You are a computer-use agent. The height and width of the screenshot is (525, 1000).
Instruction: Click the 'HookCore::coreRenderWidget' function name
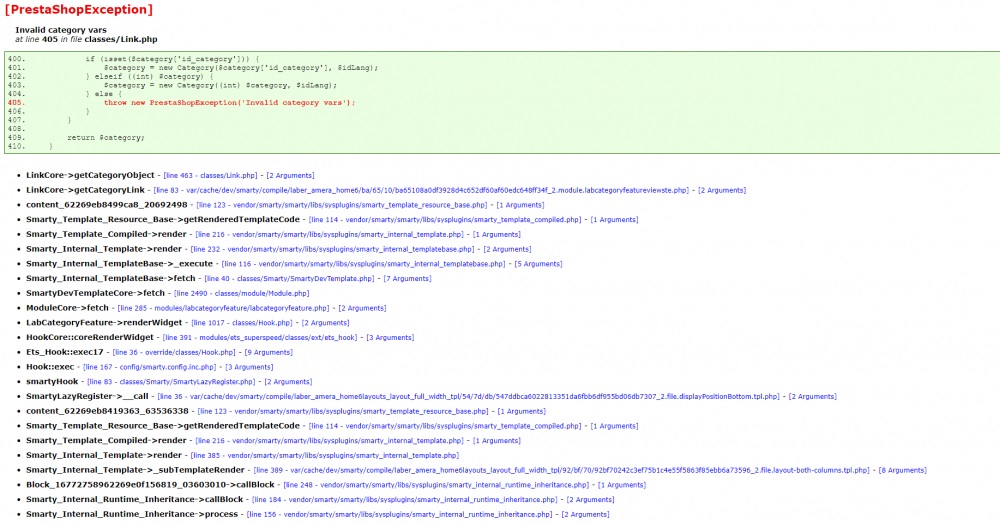click(90, 337)
